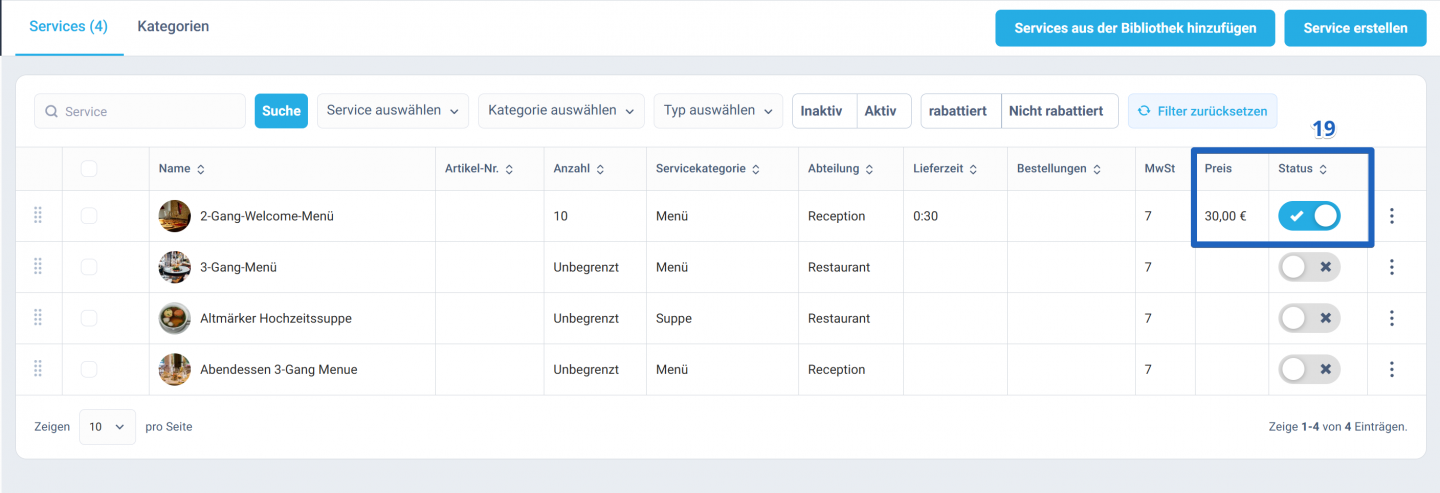Image resolution: width=1440 pixels, height=493 pixels.
Task: Open options menu for 3-Gang-Menü row
Action: pyautogui.click(x=1391, y=267)
